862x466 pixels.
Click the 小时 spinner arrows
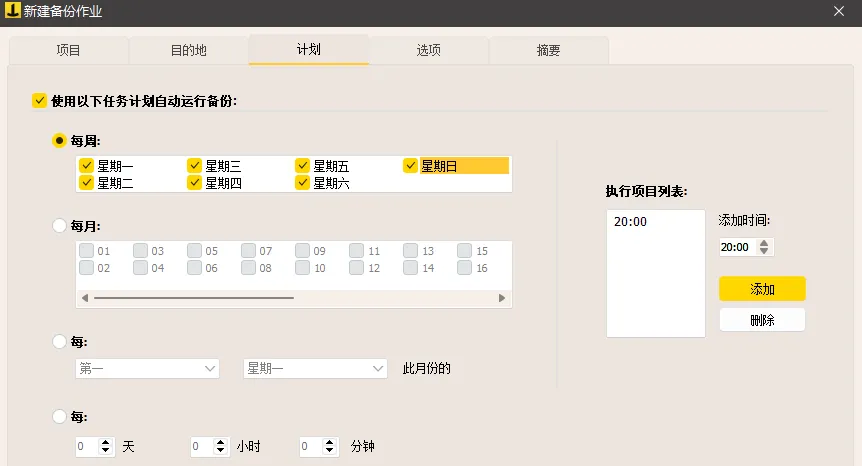pyautogui.click(x=220, y=446)
